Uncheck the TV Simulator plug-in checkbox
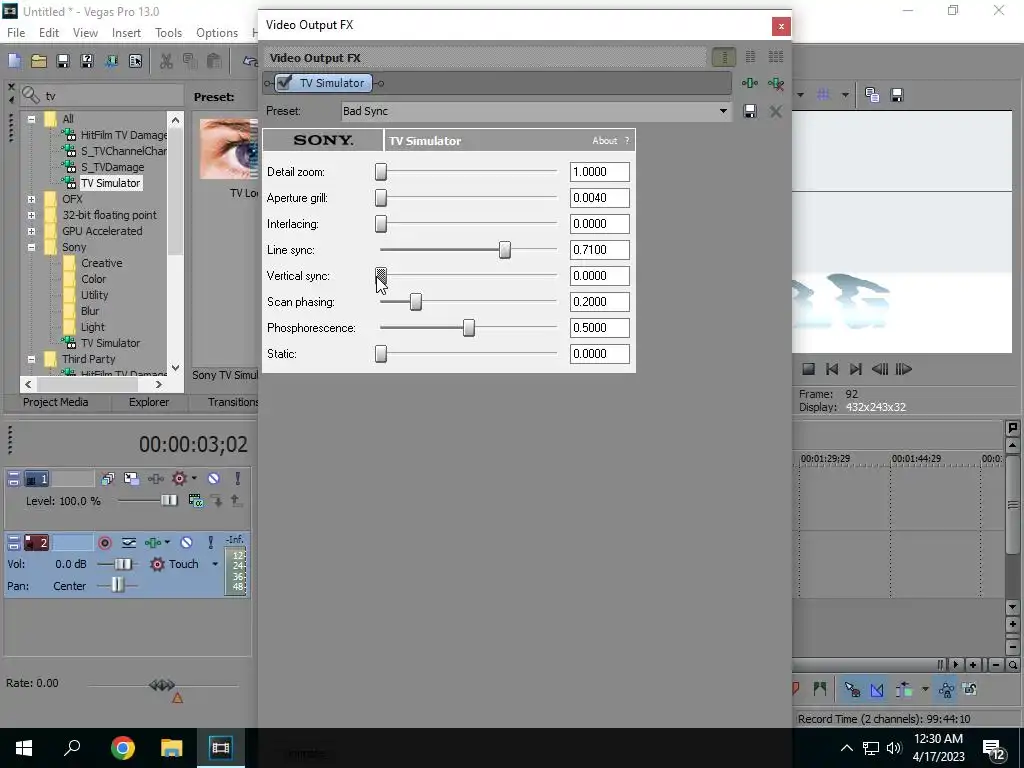The width and height of the screenshot is (1024, 768). tap(285, 82)
